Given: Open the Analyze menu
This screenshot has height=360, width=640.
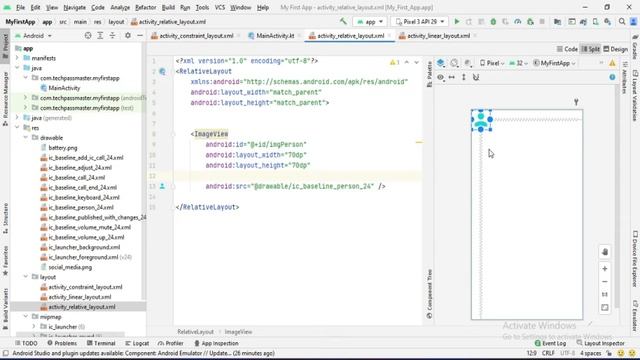Looking at the screenshot, I should 120,7.
